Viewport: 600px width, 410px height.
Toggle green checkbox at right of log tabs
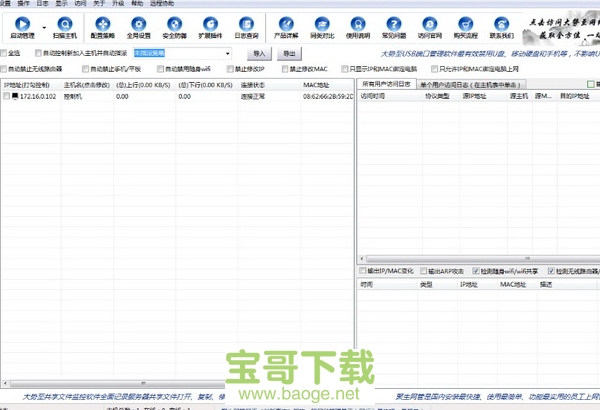tap(590, 84)
